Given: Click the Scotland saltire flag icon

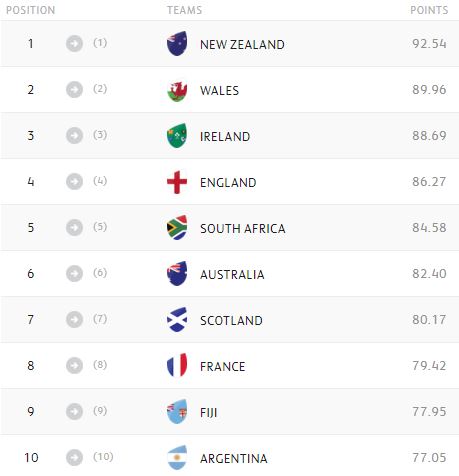Looking at the screenshot, I should click(x=177, y=320).
